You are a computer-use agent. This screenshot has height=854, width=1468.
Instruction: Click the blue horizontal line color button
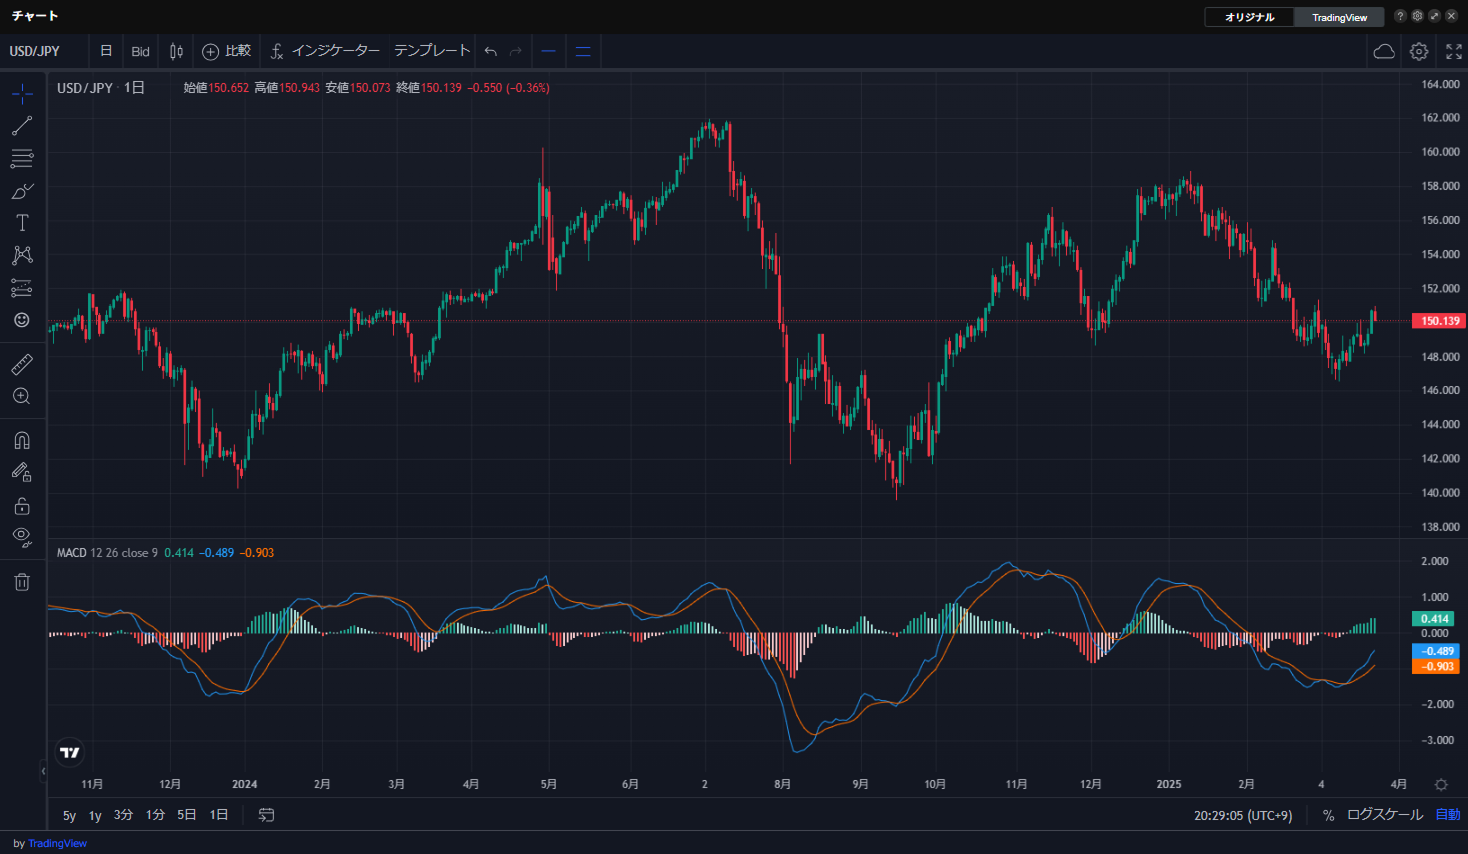click(548, 52)
